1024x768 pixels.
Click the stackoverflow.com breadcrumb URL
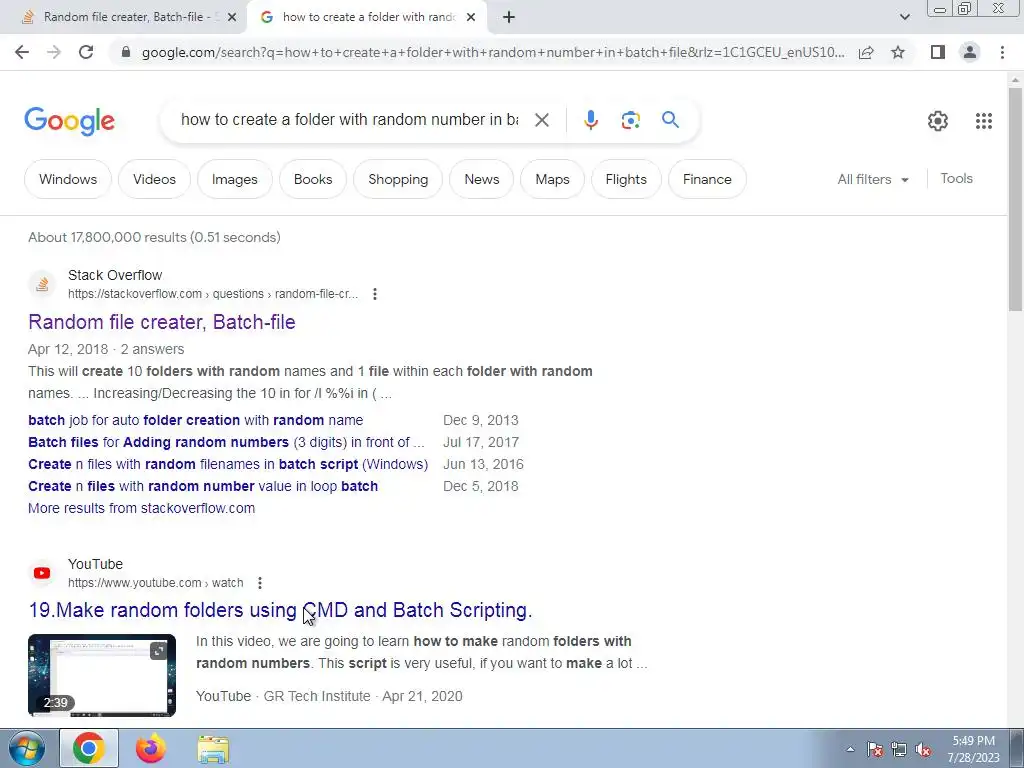click(x=213, y=294)
